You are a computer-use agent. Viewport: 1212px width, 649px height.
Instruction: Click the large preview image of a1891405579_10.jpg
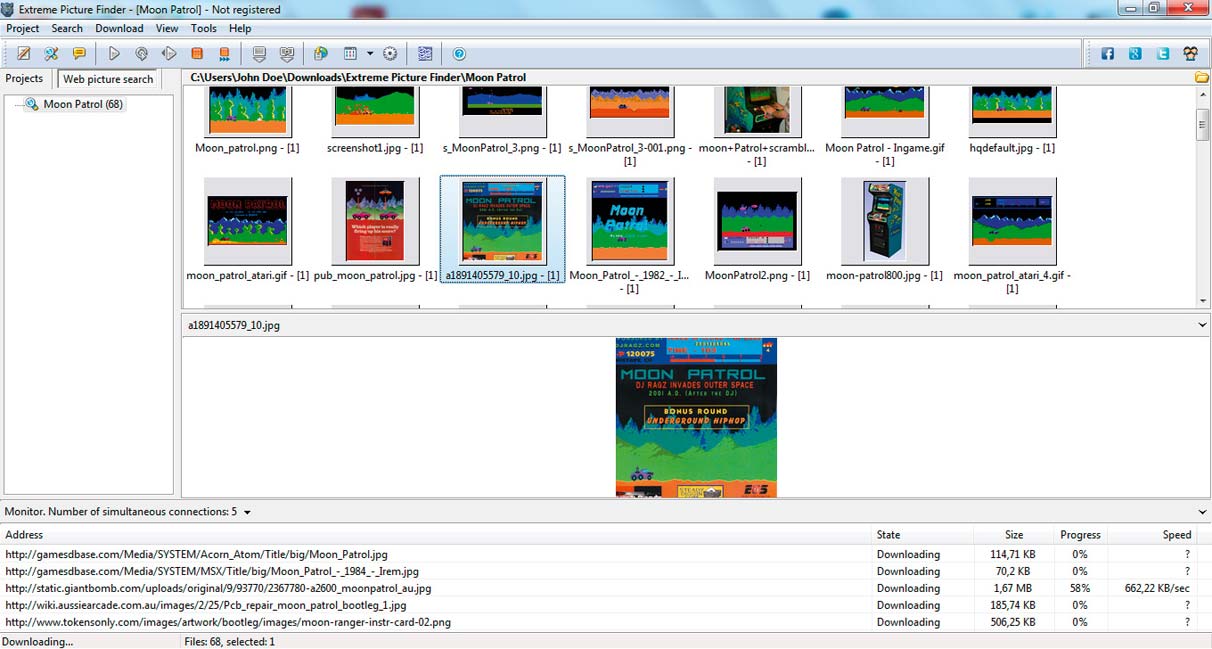tap(696, 417)
